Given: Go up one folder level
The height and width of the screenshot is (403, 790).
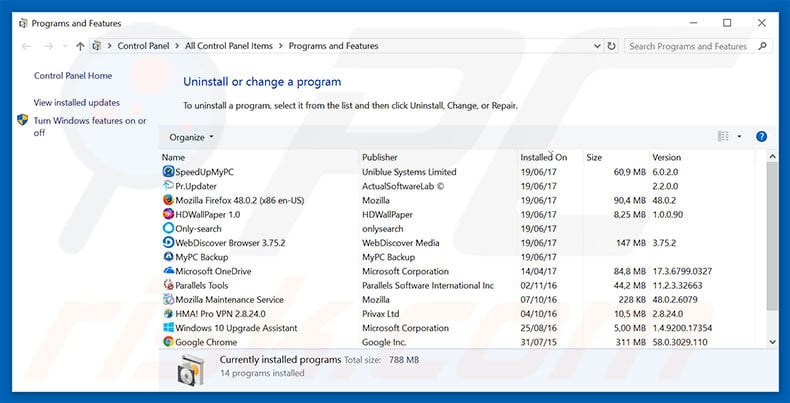Looking at the screenshot, I should 80,46.
